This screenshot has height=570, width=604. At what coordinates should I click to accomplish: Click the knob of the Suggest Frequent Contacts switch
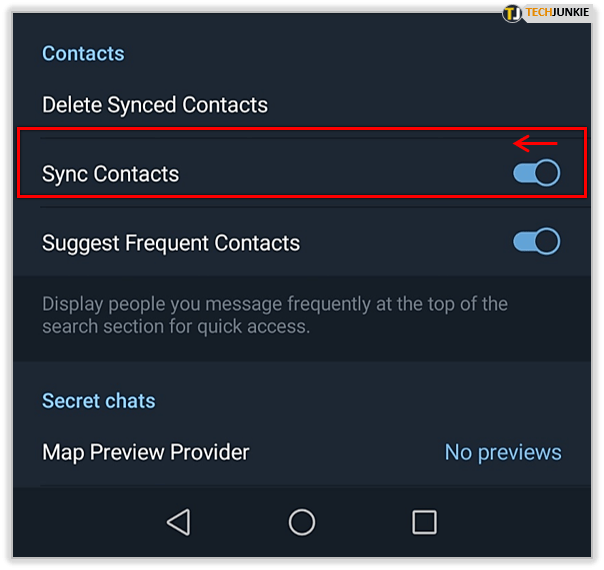tap(547, 241)
